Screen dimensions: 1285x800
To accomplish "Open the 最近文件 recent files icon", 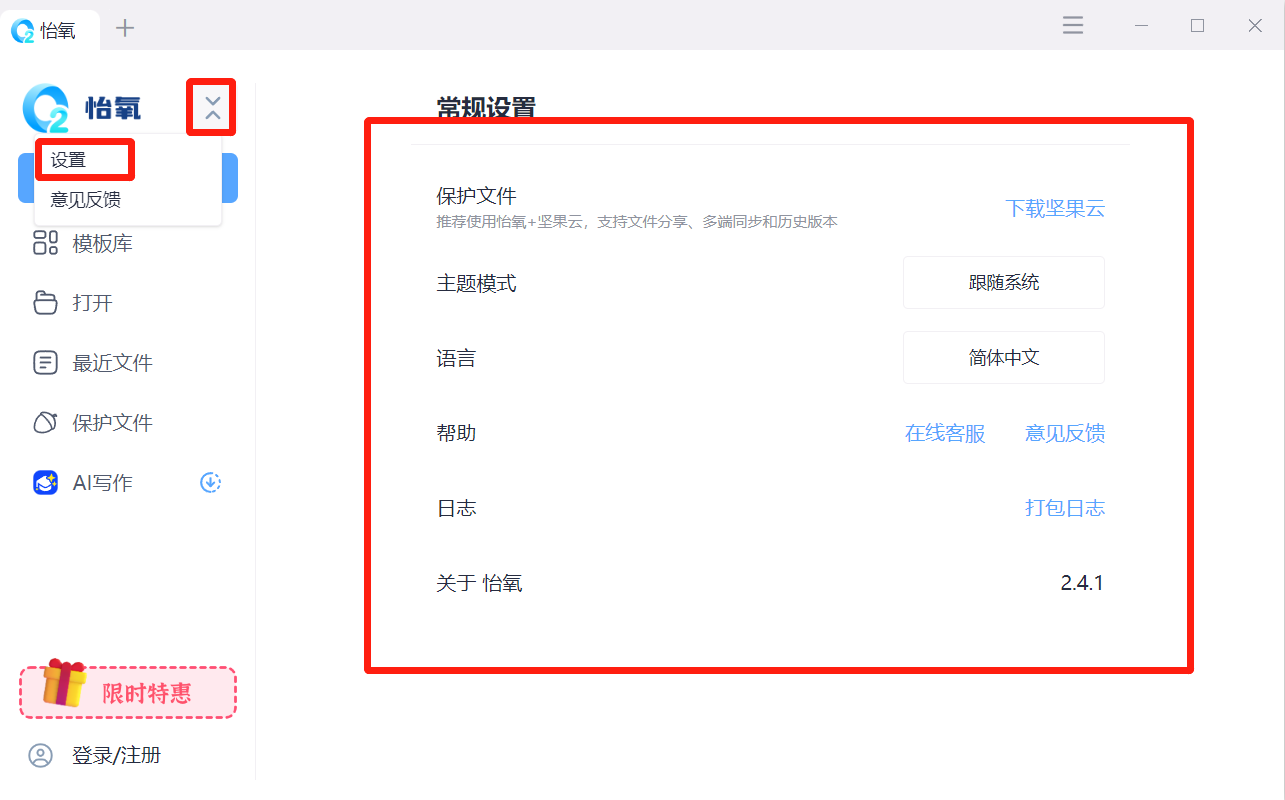I will click(x=45, y=363).
